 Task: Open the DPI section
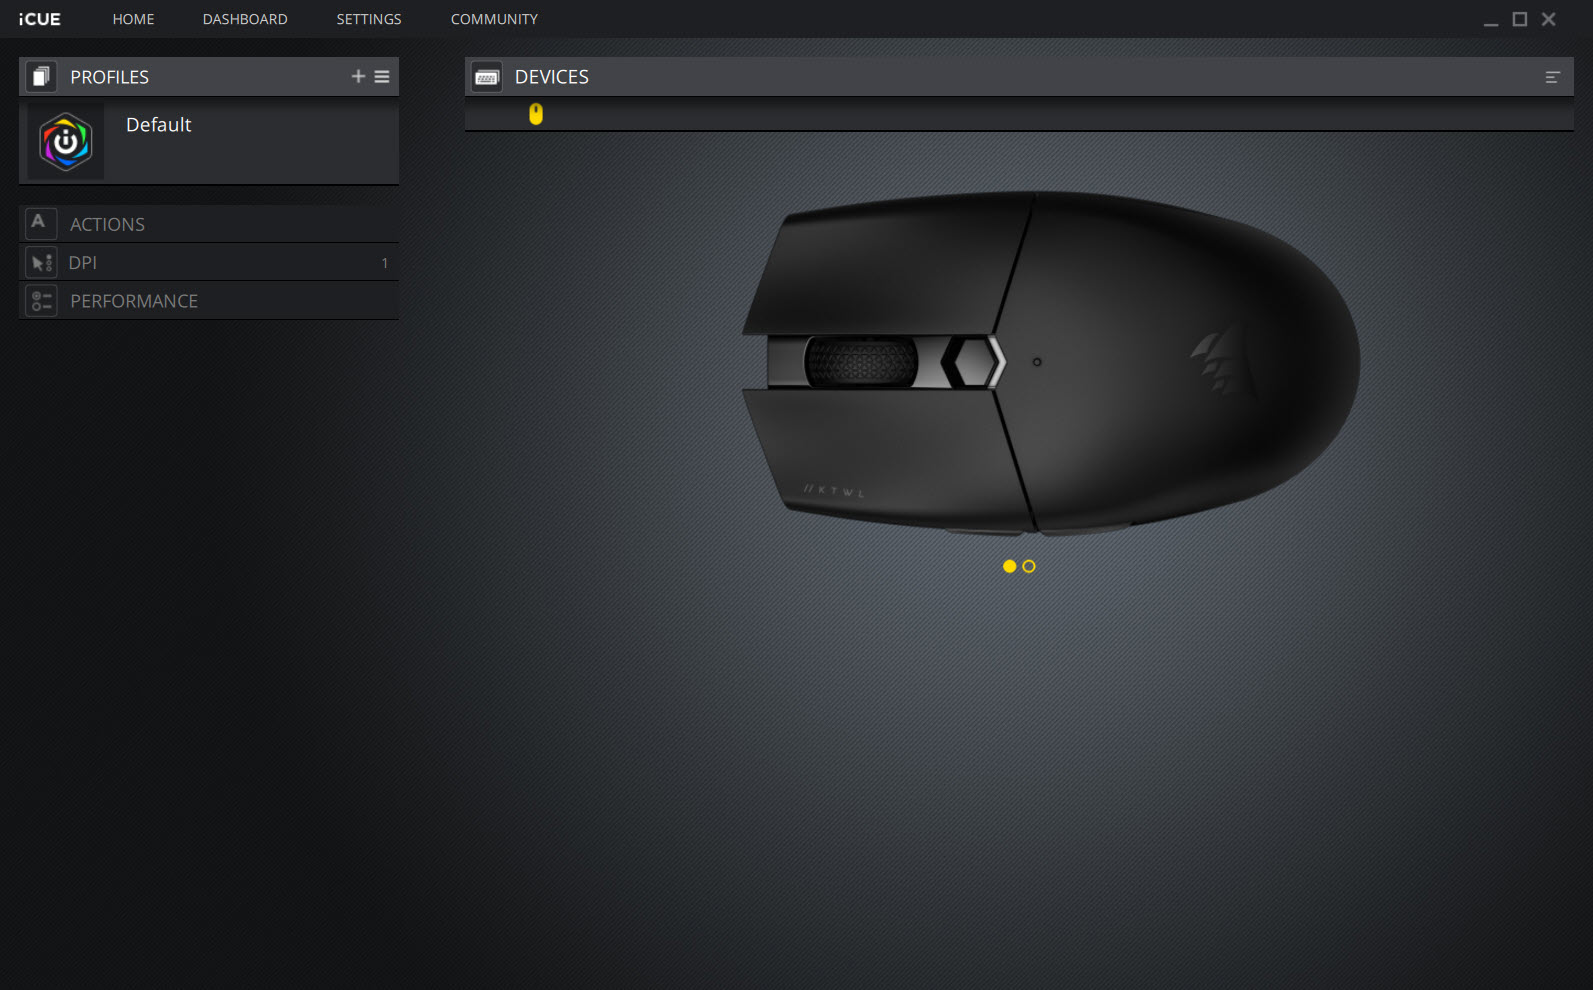(209, 263)
